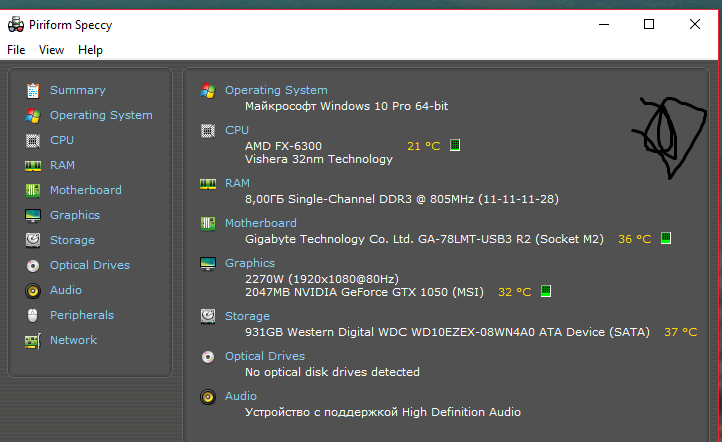Open the Help menu
Image resolution: width=722 pixels, height=442 pixels.
(90, 50)
